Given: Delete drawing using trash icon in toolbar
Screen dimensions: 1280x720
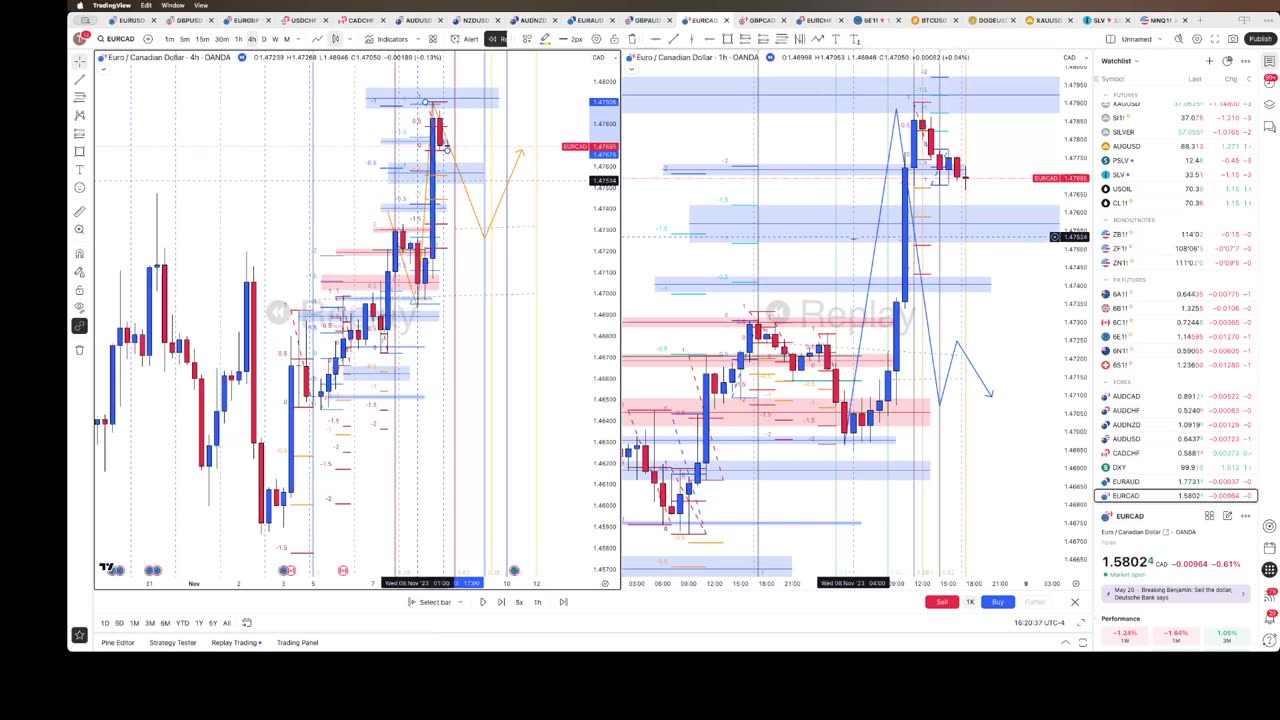Looking at the screenshot, I should click(632, 39).
